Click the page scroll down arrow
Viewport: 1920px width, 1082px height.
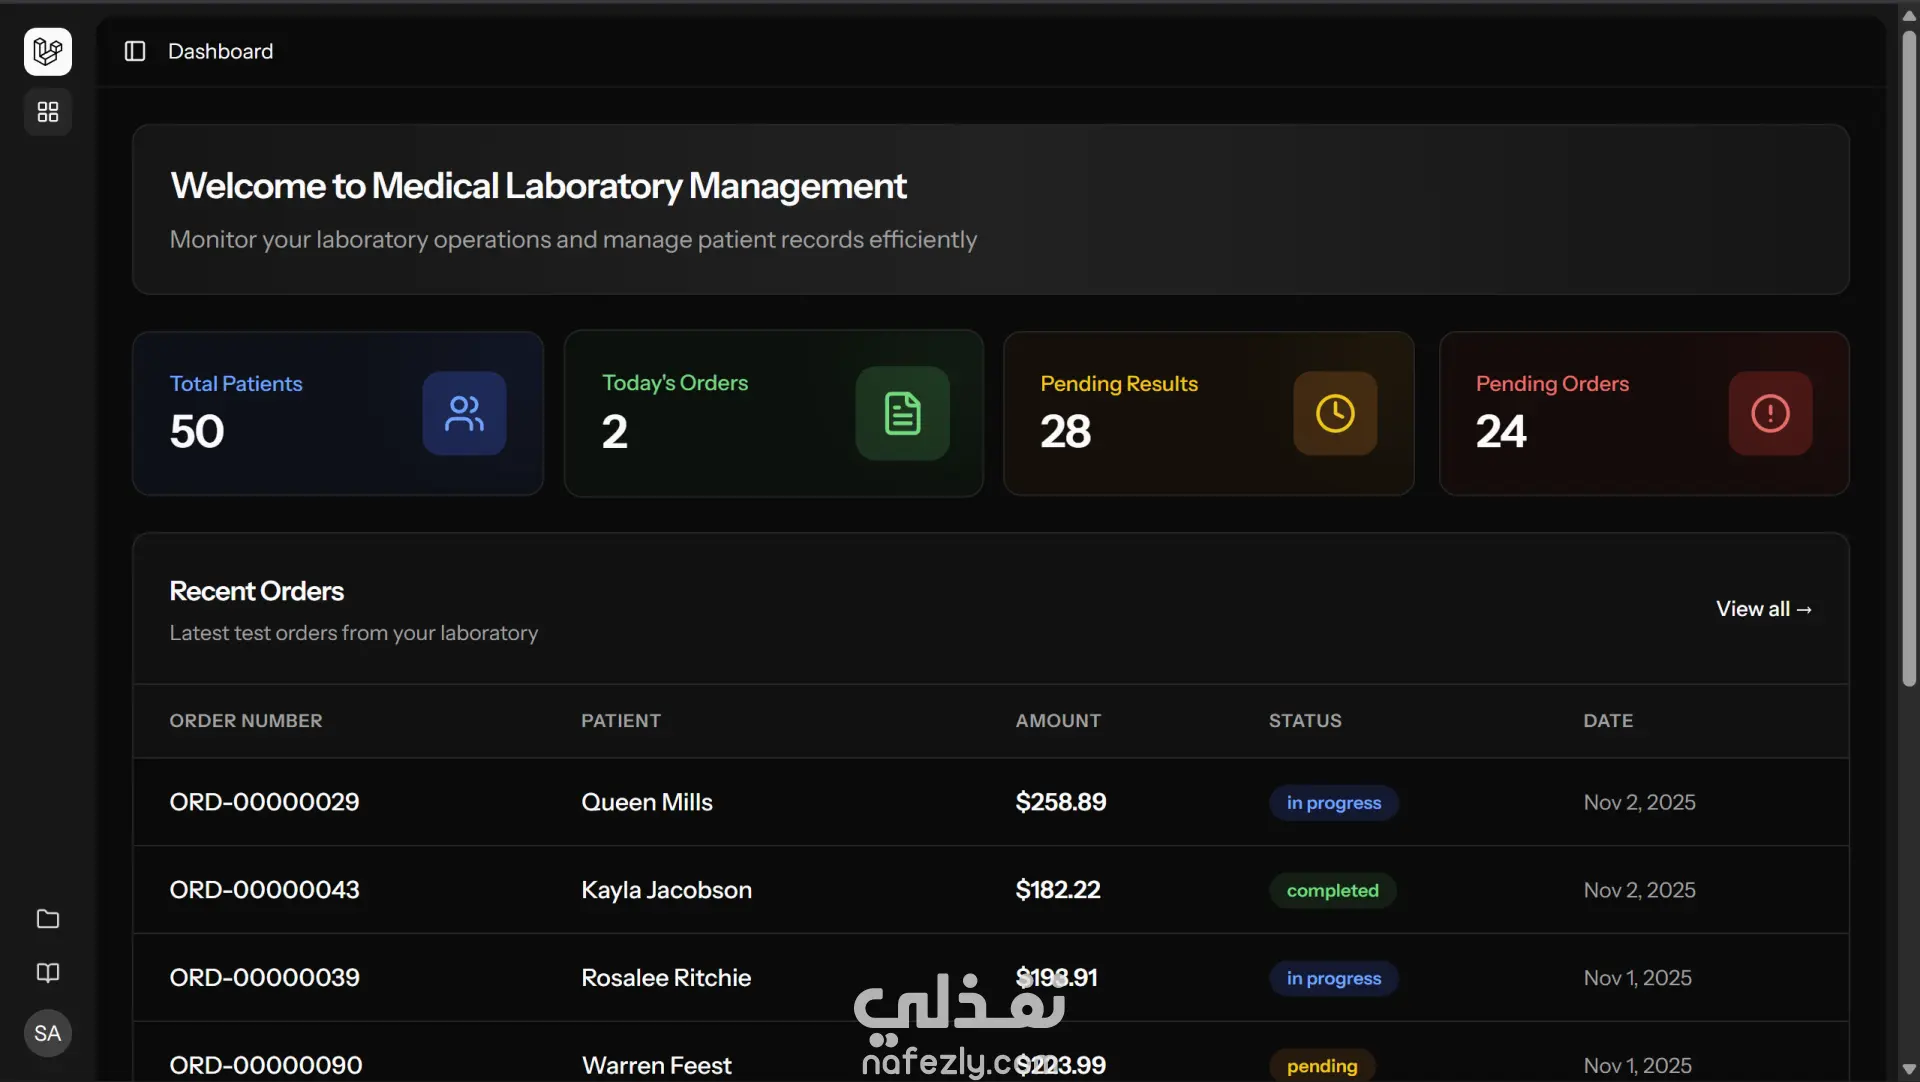click(x=1909, y=1069)
